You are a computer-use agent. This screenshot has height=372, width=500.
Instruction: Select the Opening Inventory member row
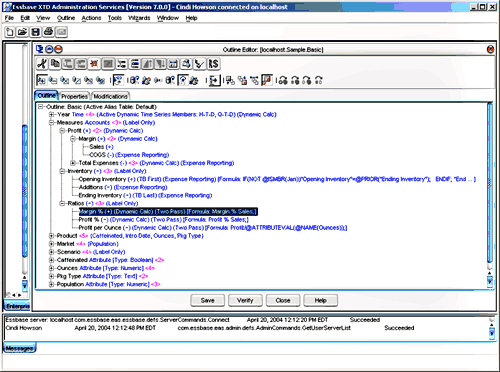(277, 179)
